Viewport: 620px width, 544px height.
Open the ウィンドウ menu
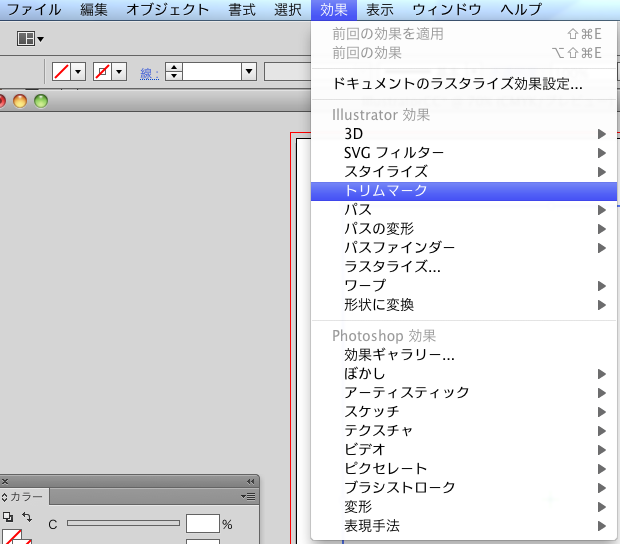click(x=447, y=9)
